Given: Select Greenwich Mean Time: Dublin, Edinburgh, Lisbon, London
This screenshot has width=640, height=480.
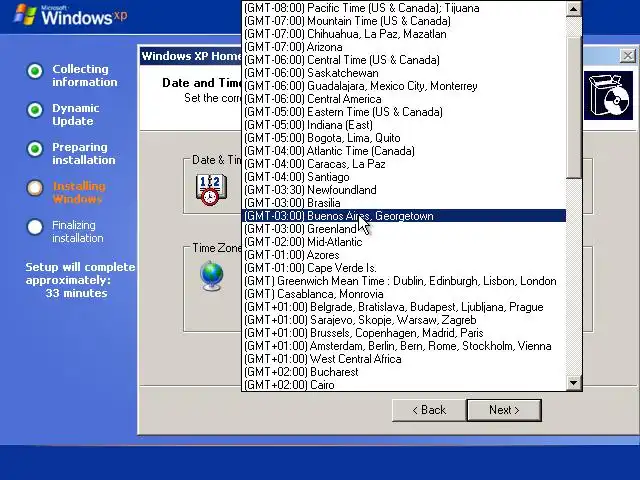Looking at the screenshot, I should [x=404, y=281].
